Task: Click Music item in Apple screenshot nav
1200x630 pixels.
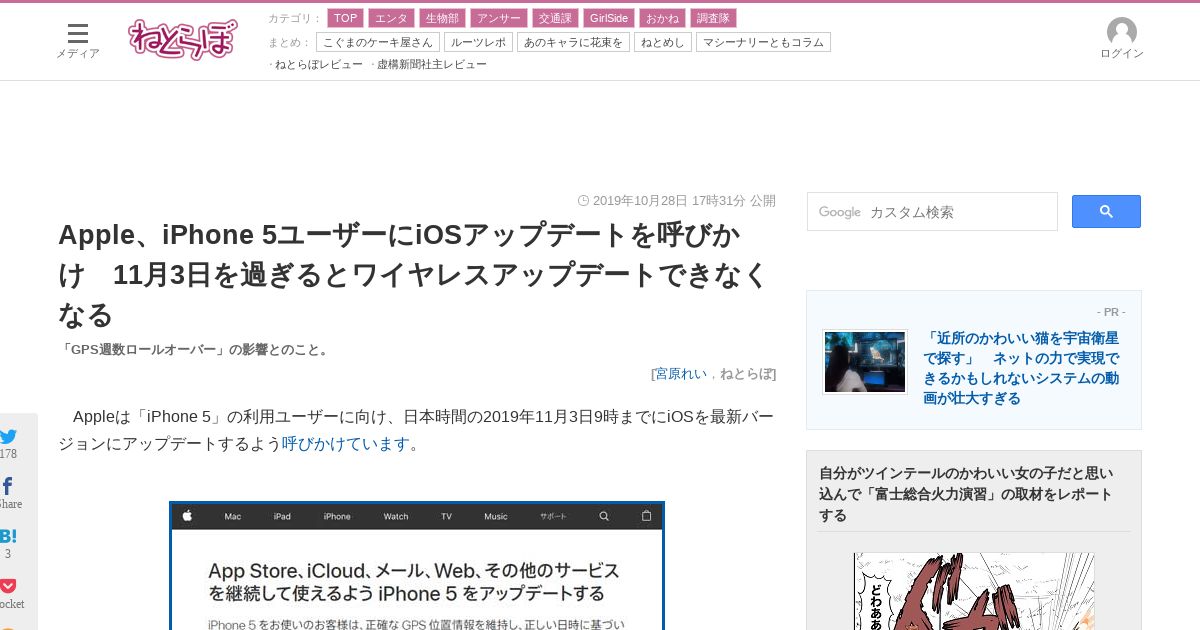Action: 496,517
